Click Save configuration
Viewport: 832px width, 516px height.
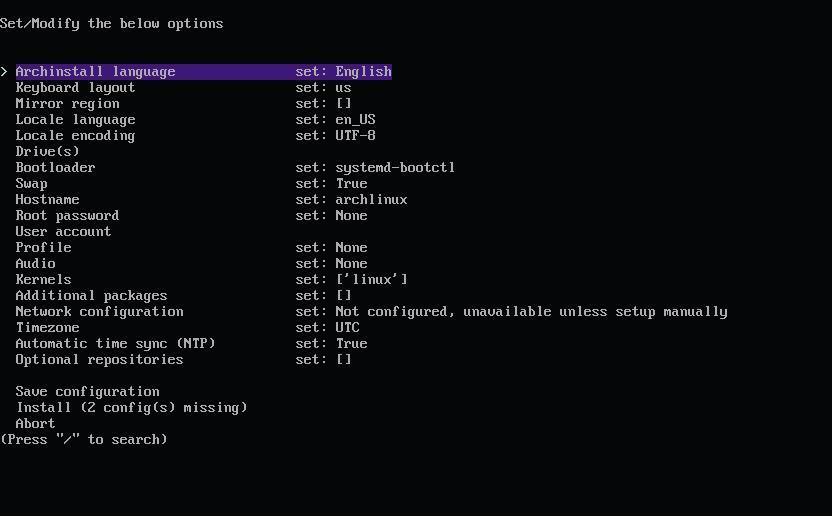(88, 392)
